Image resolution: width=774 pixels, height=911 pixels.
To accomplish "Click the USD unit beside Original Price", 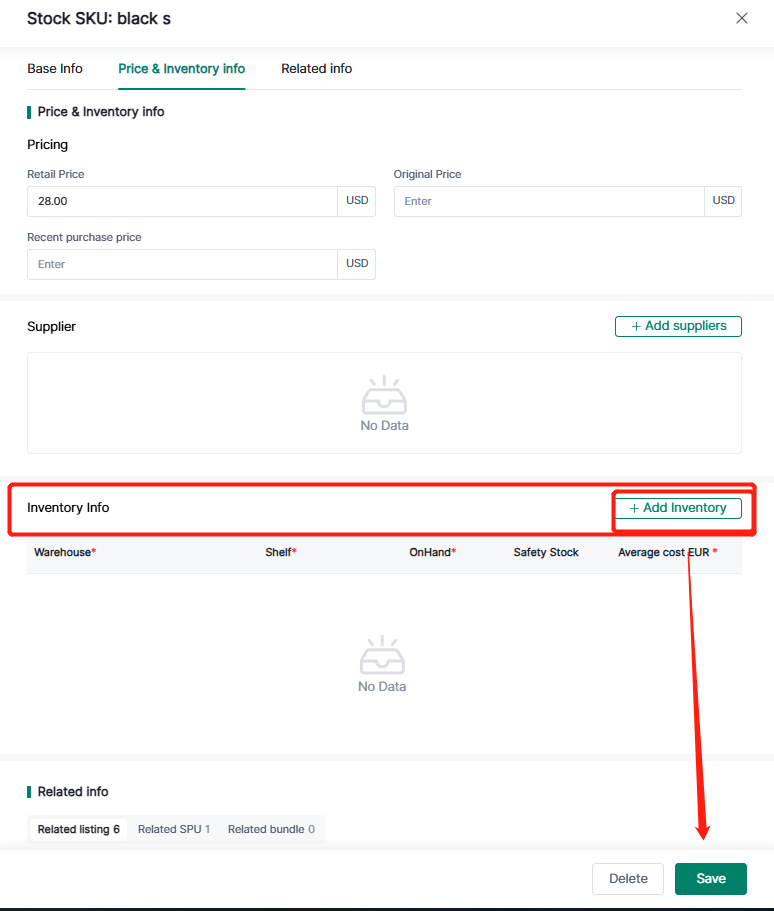I will [723, 201].
